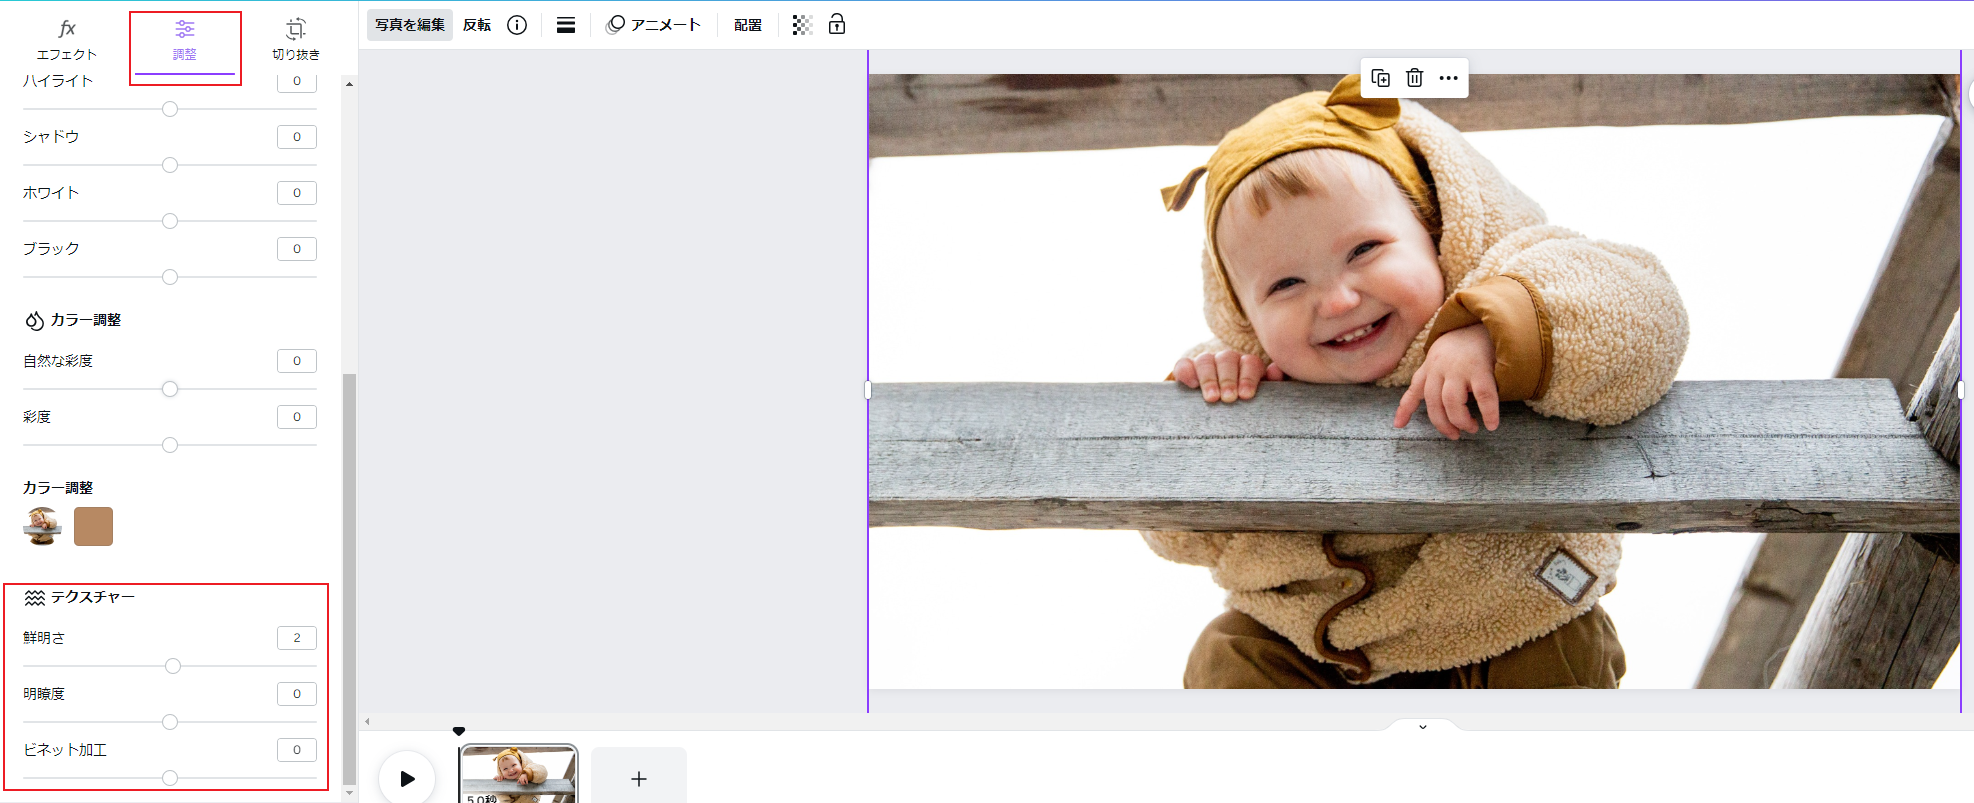Click the 鮮明さ value input field

[297, 638]
